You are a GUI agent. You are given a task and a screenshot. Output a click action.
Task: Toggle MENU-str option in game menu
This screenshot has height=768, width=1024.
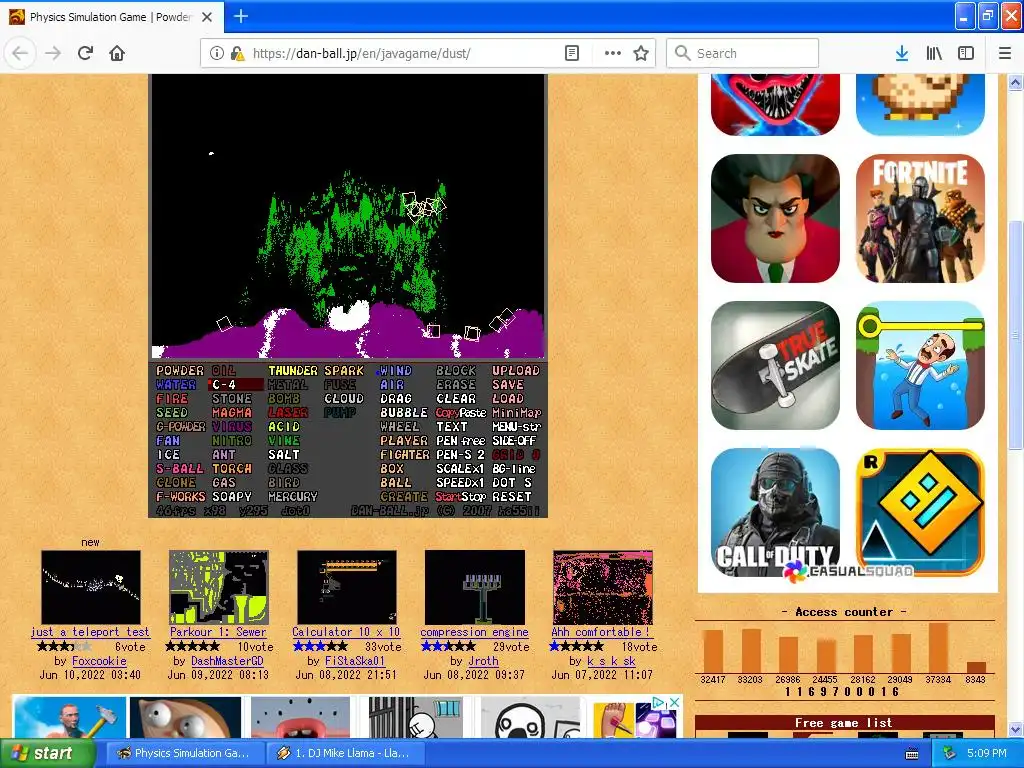coord(517,426)
